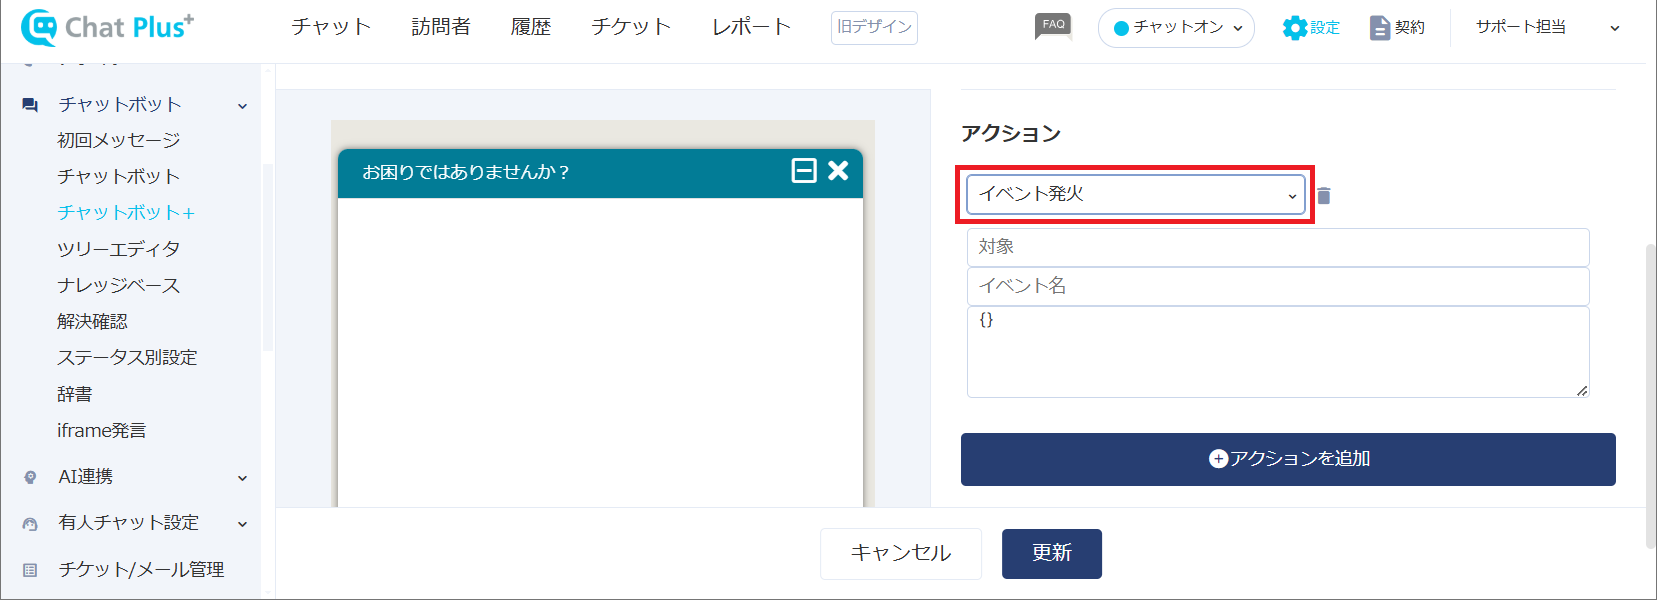Open 初回メッセージ in sidebar
Screen dimensions: 1657x600
tap(119, 141)
